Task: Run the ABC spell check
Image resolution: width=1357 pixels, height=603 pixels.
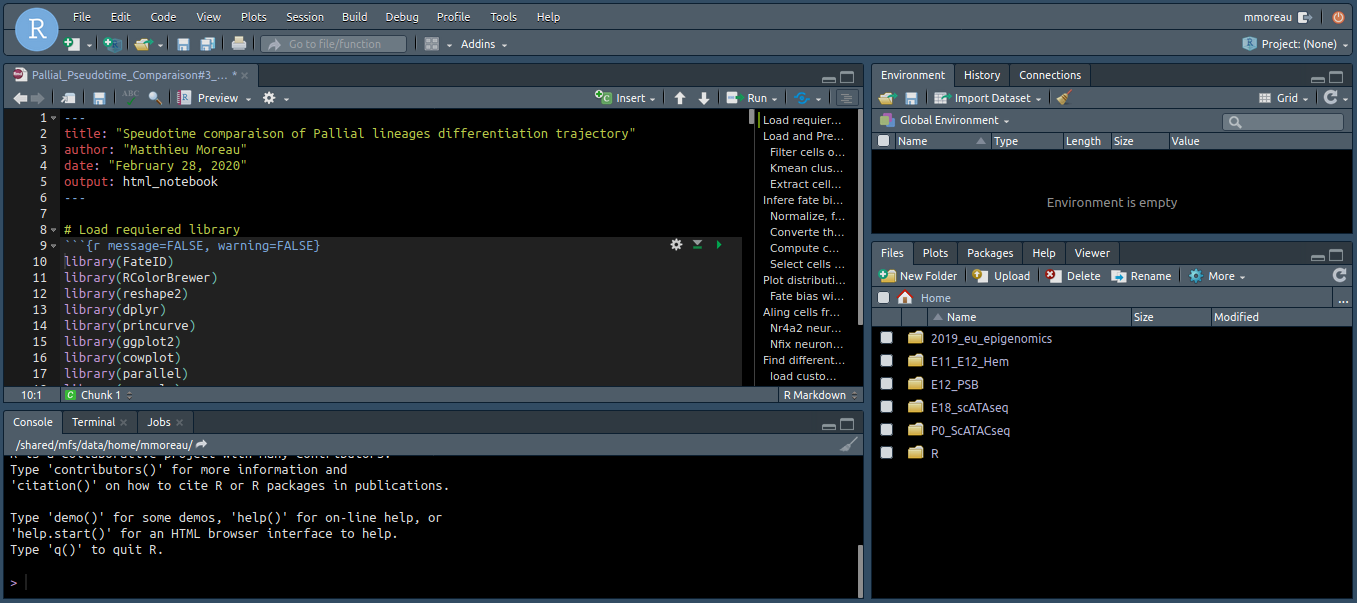Action: [130, 97]
